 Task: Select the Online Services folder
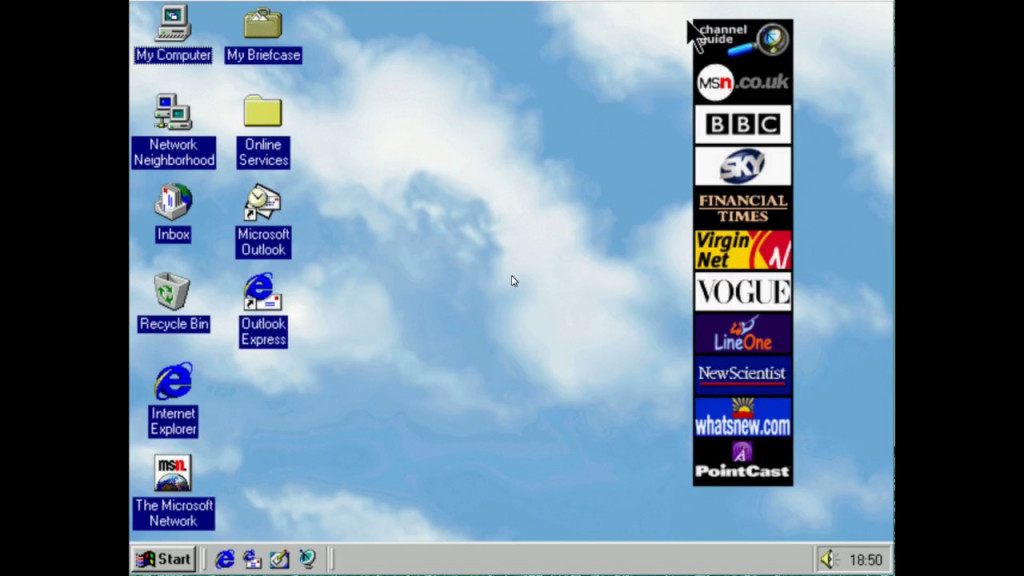263,131
